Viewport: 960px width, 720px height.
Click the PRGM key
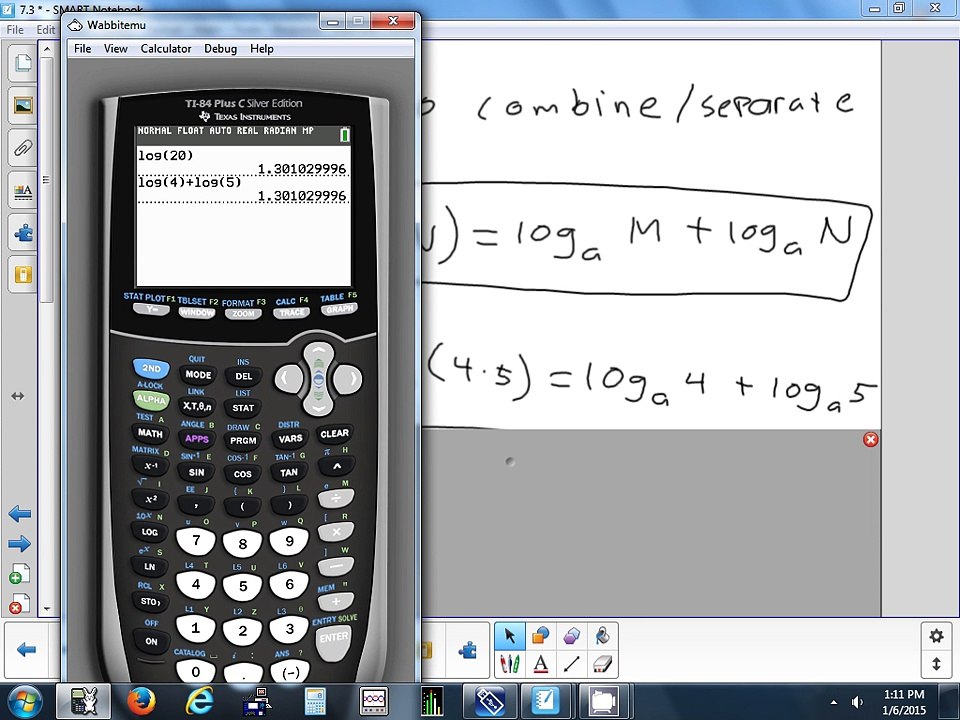(x=243, y=440)
